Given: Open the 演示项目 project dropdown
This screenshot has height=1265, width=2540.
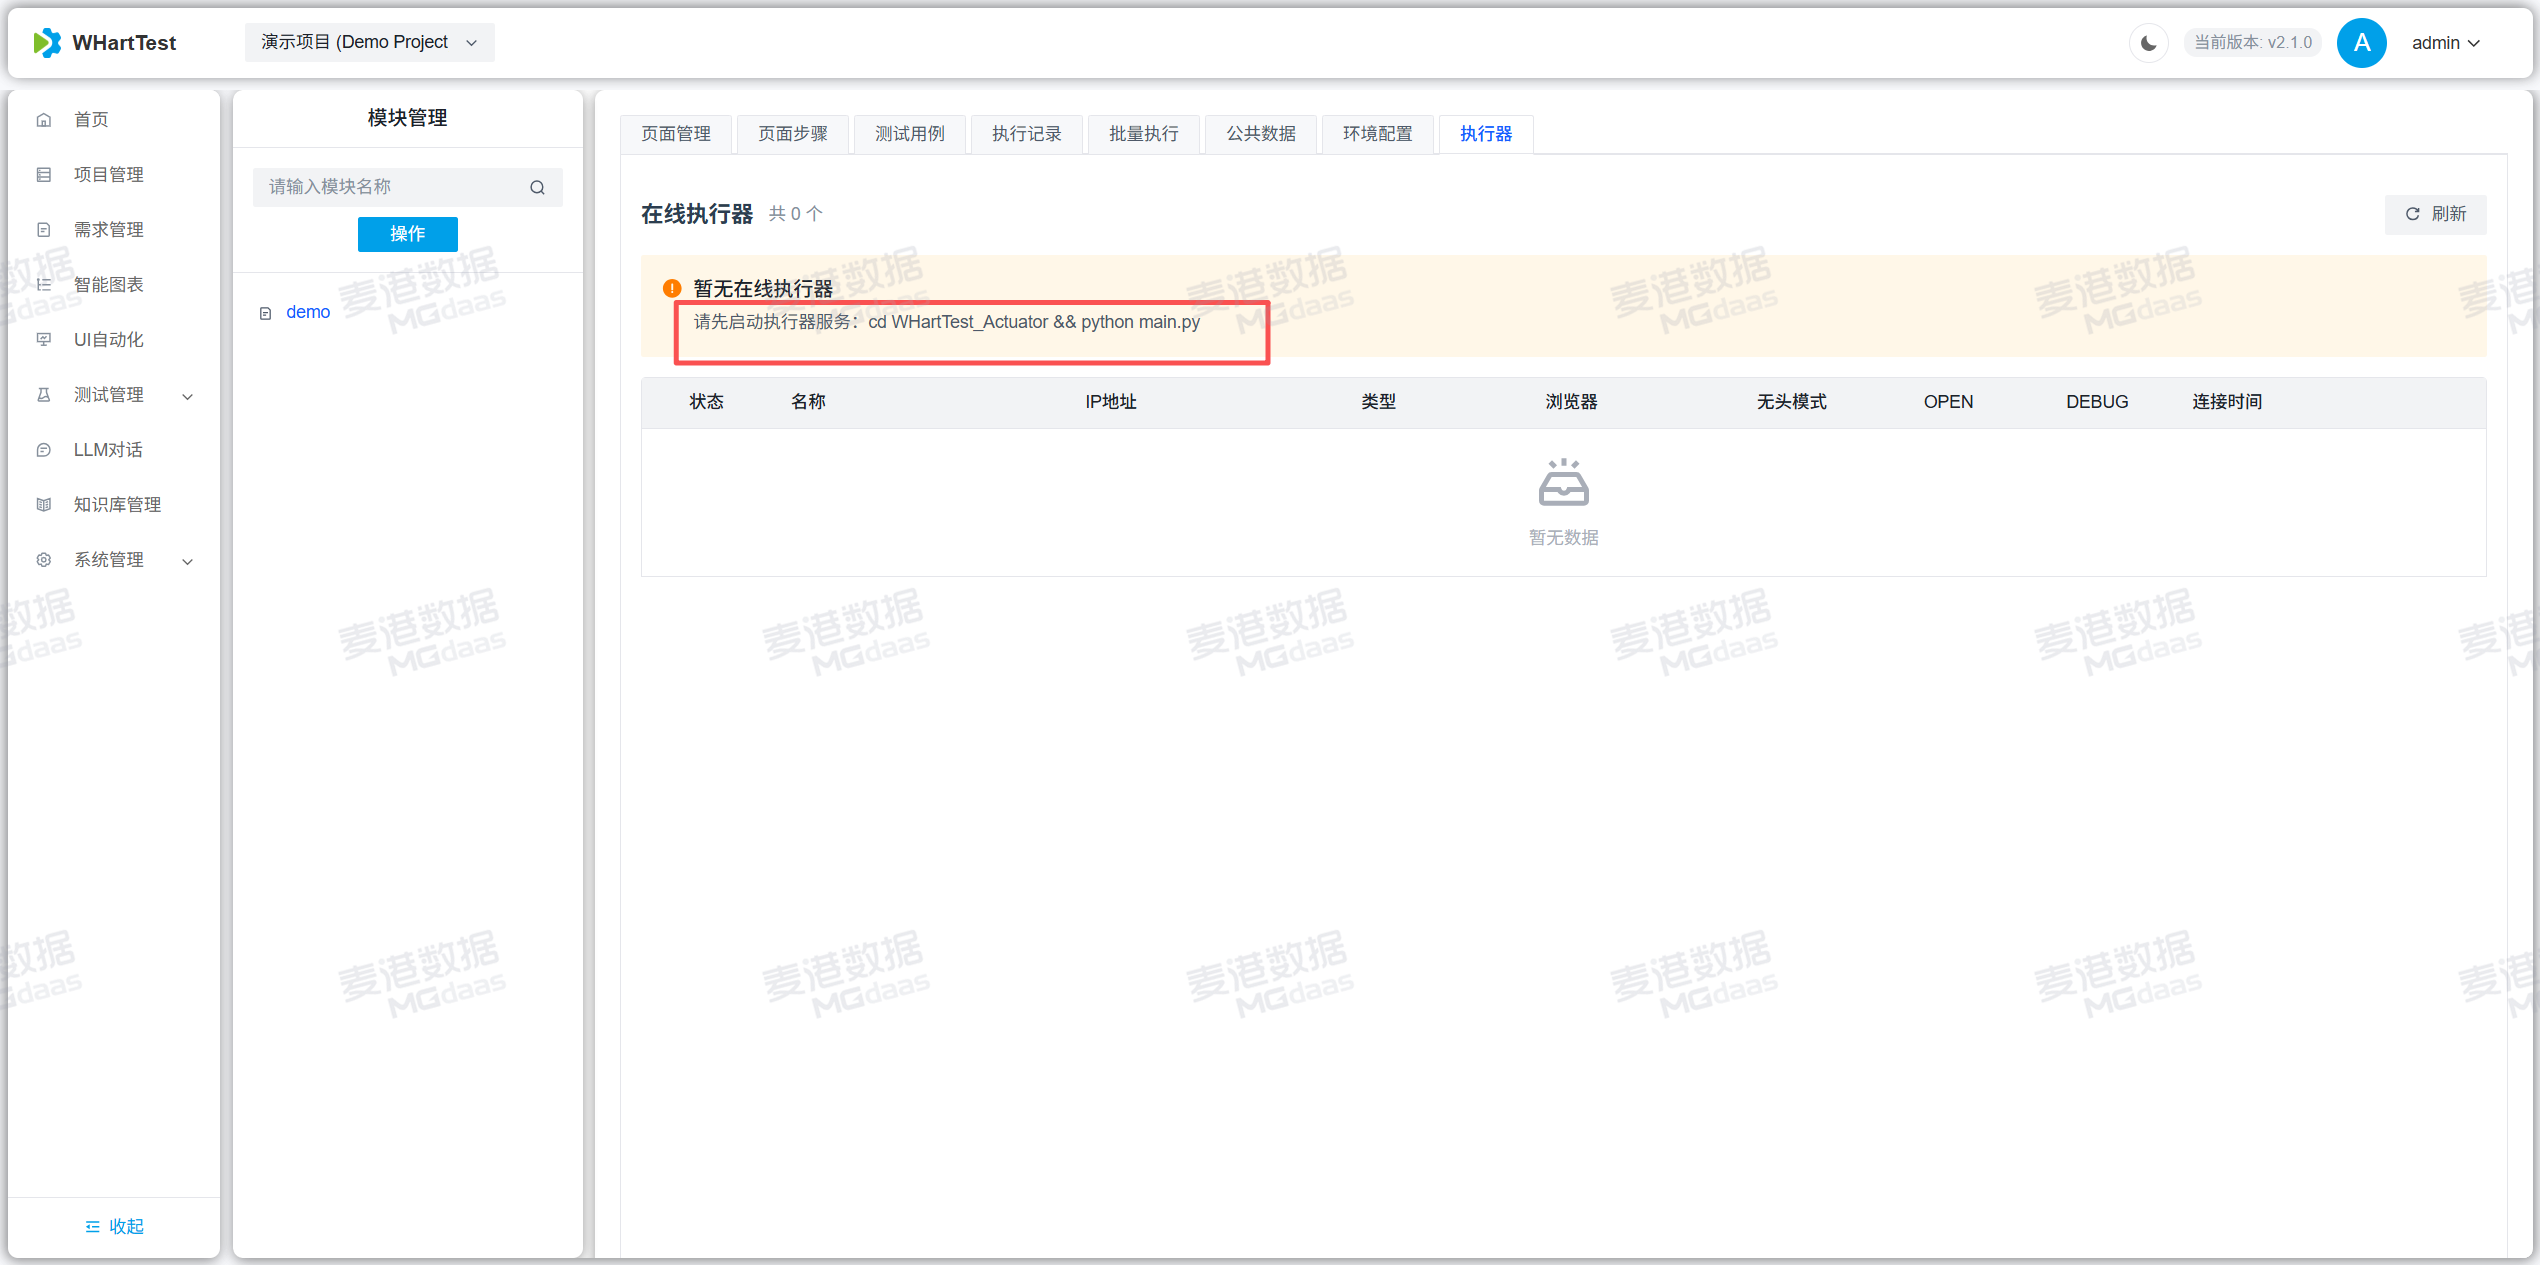Looking at the screenshot, I should [369, 42].
